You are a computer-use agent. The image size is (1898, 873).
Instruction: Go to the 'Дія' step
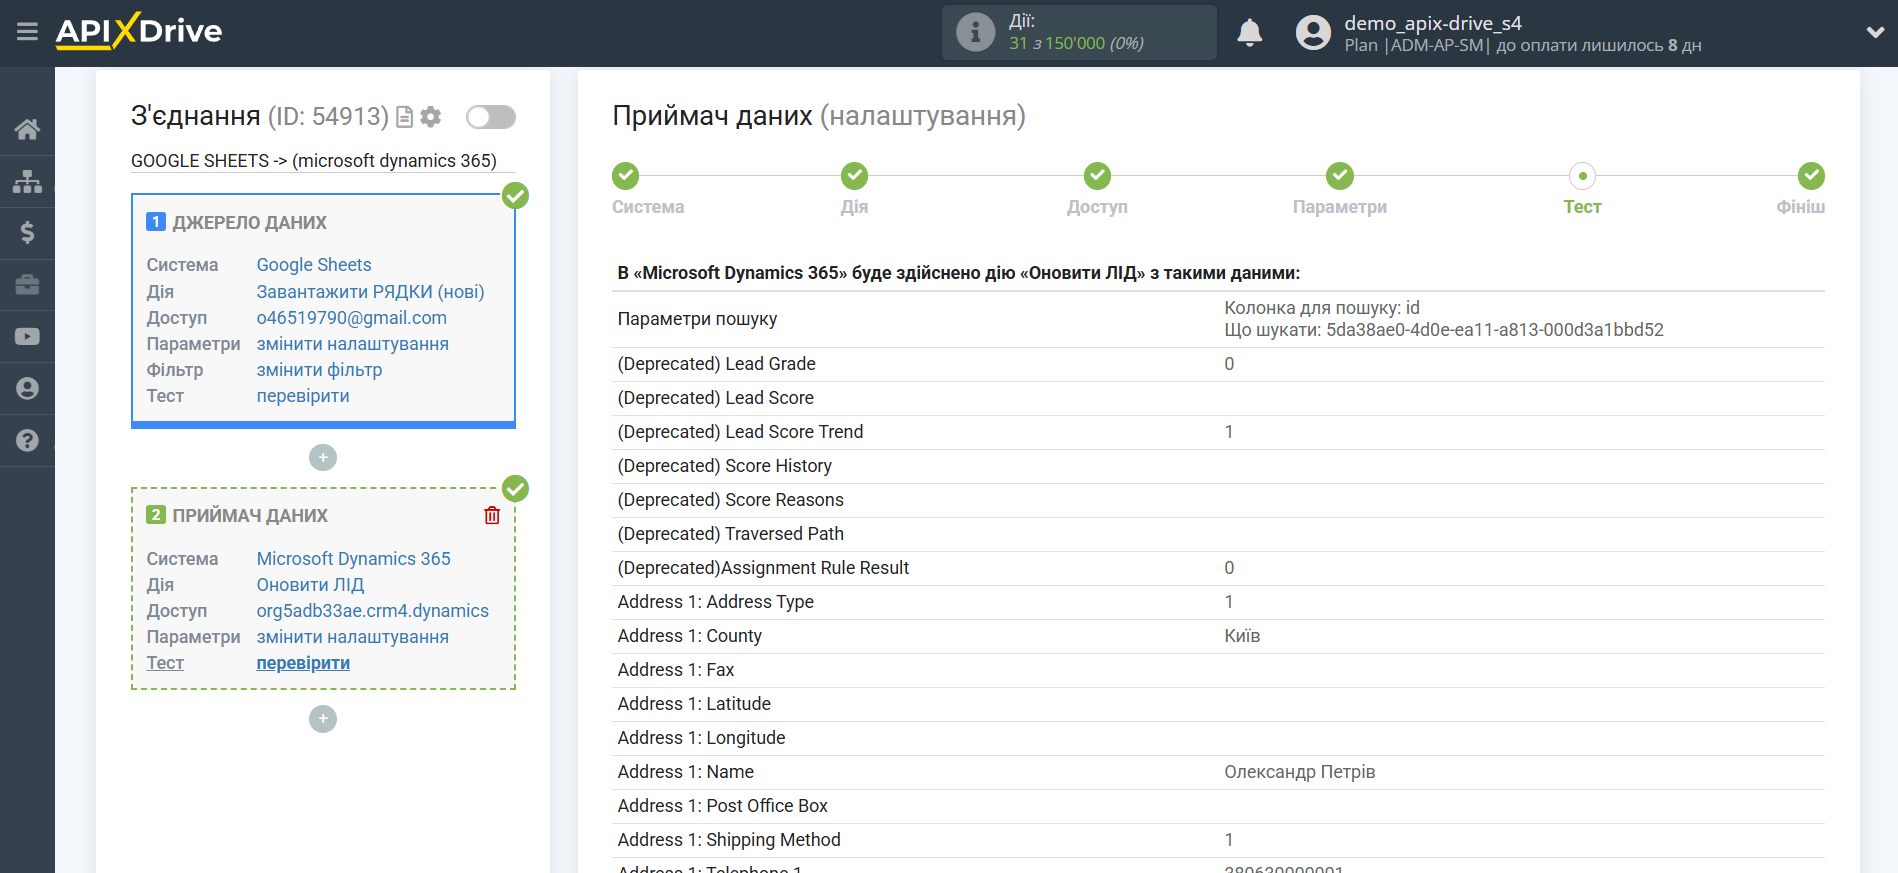(854, 207)
